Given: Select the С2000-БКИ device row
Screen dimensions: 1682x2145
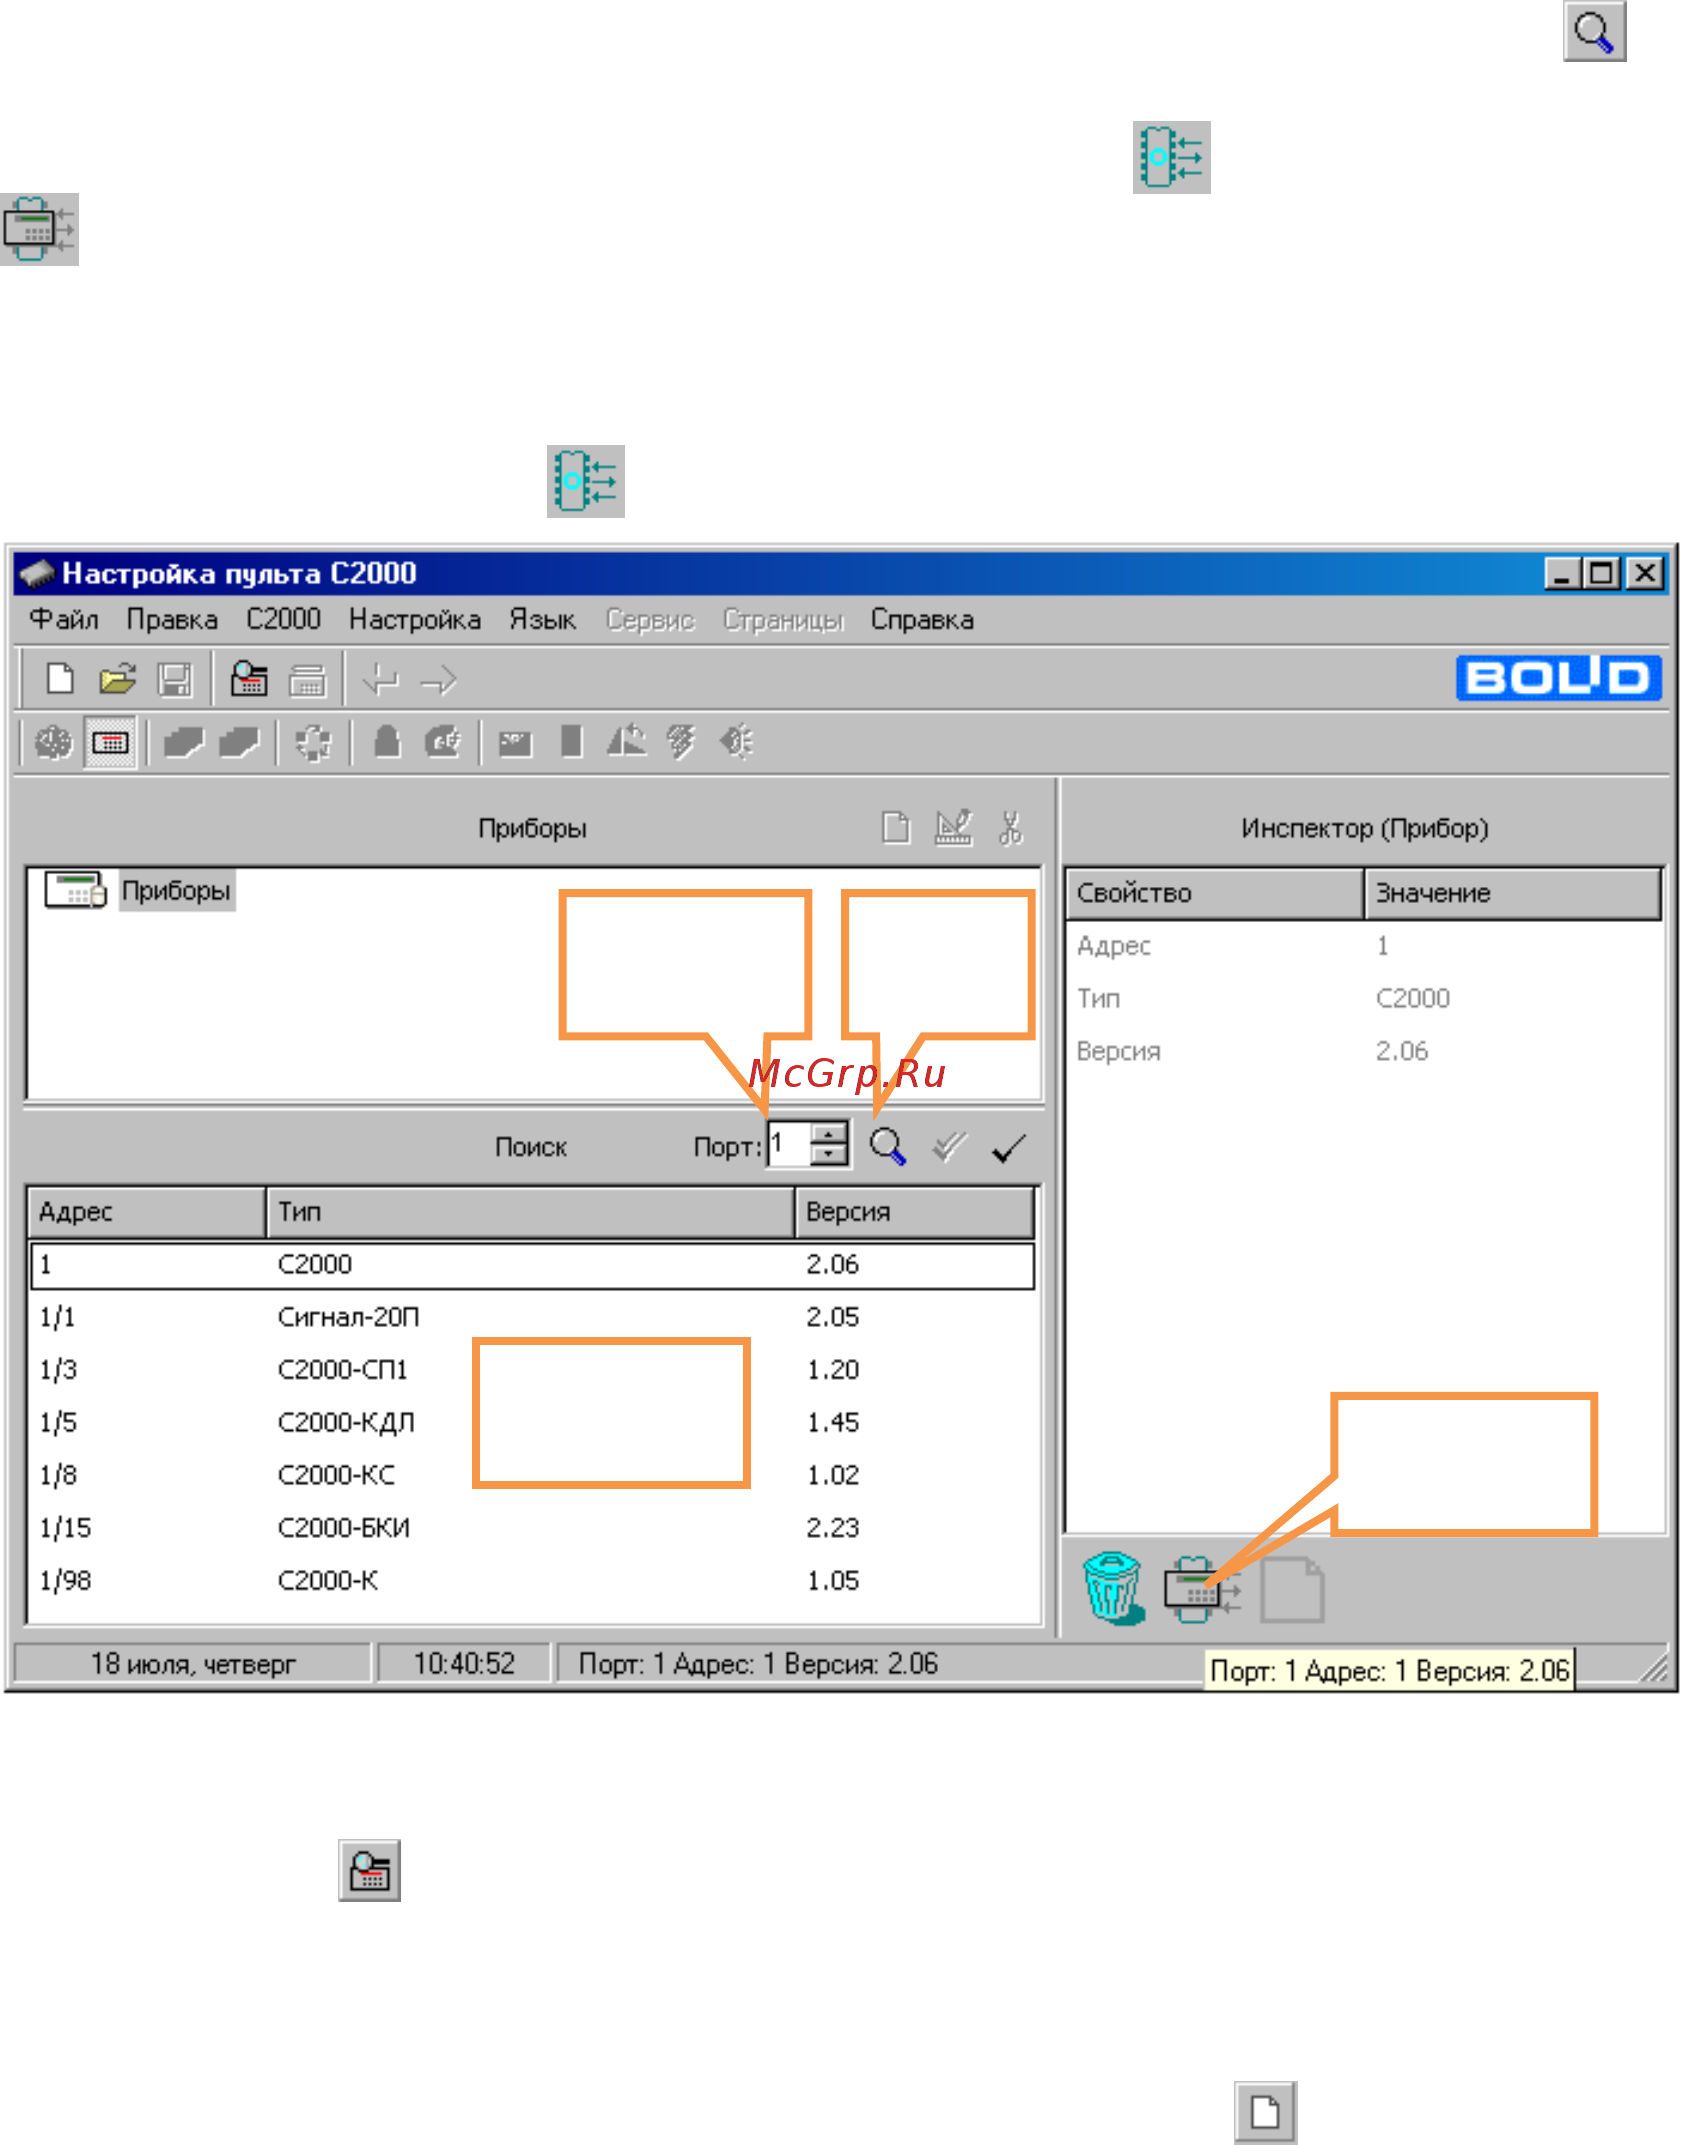Looking at the screenshot, I should (532, 1528).
